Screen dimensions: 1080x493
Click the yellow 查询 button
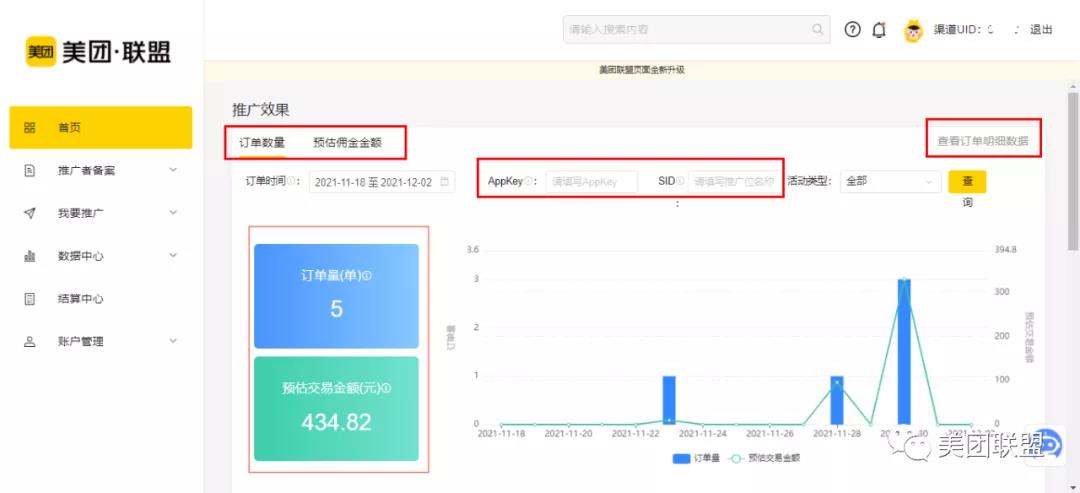point(967,182)
